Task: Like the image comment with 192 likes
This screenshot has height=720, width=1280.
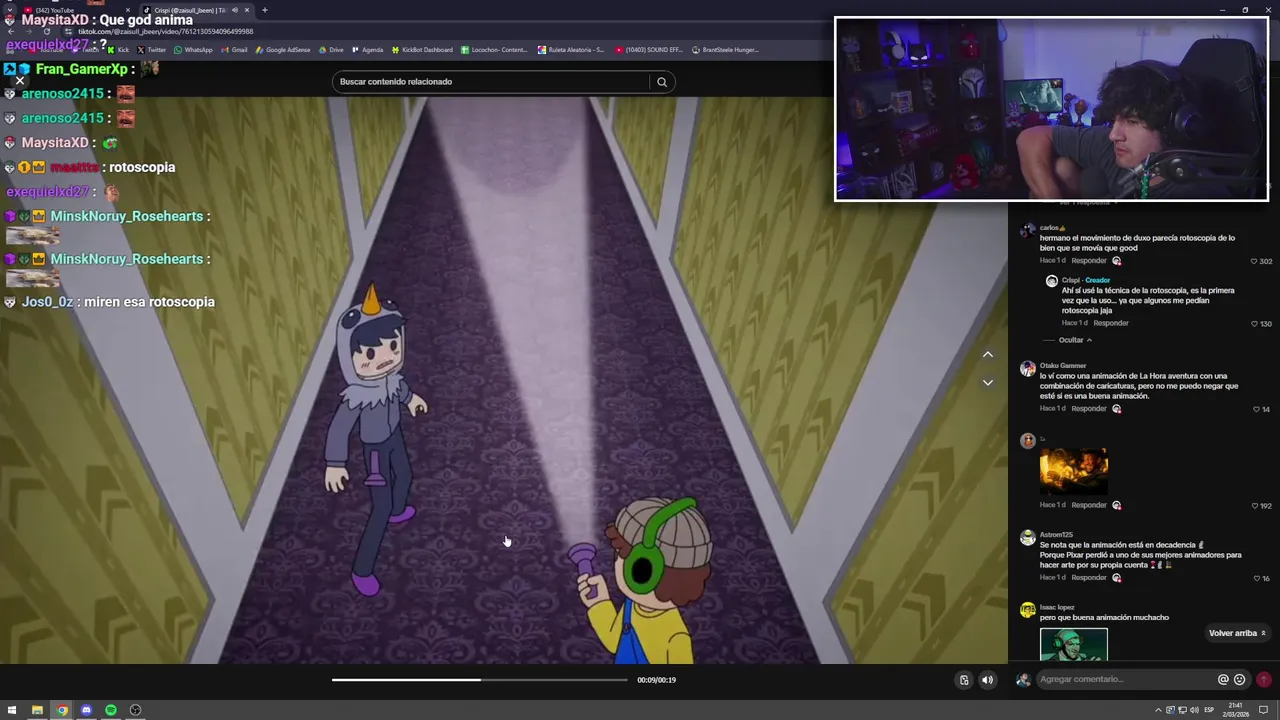Action: tap(1254, 506)
